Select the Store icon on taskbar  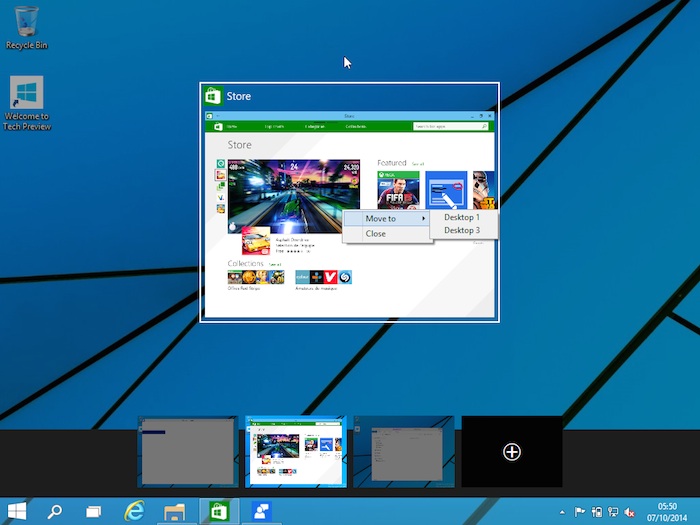click(216, 511)
